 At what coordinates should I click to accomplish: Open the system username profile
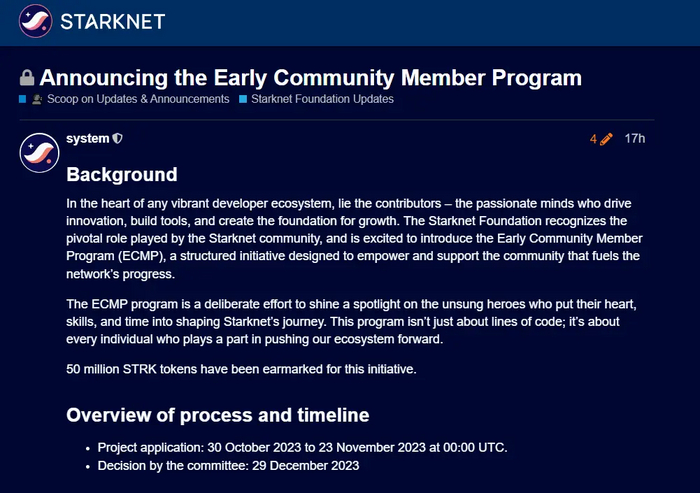click(87, 139)
